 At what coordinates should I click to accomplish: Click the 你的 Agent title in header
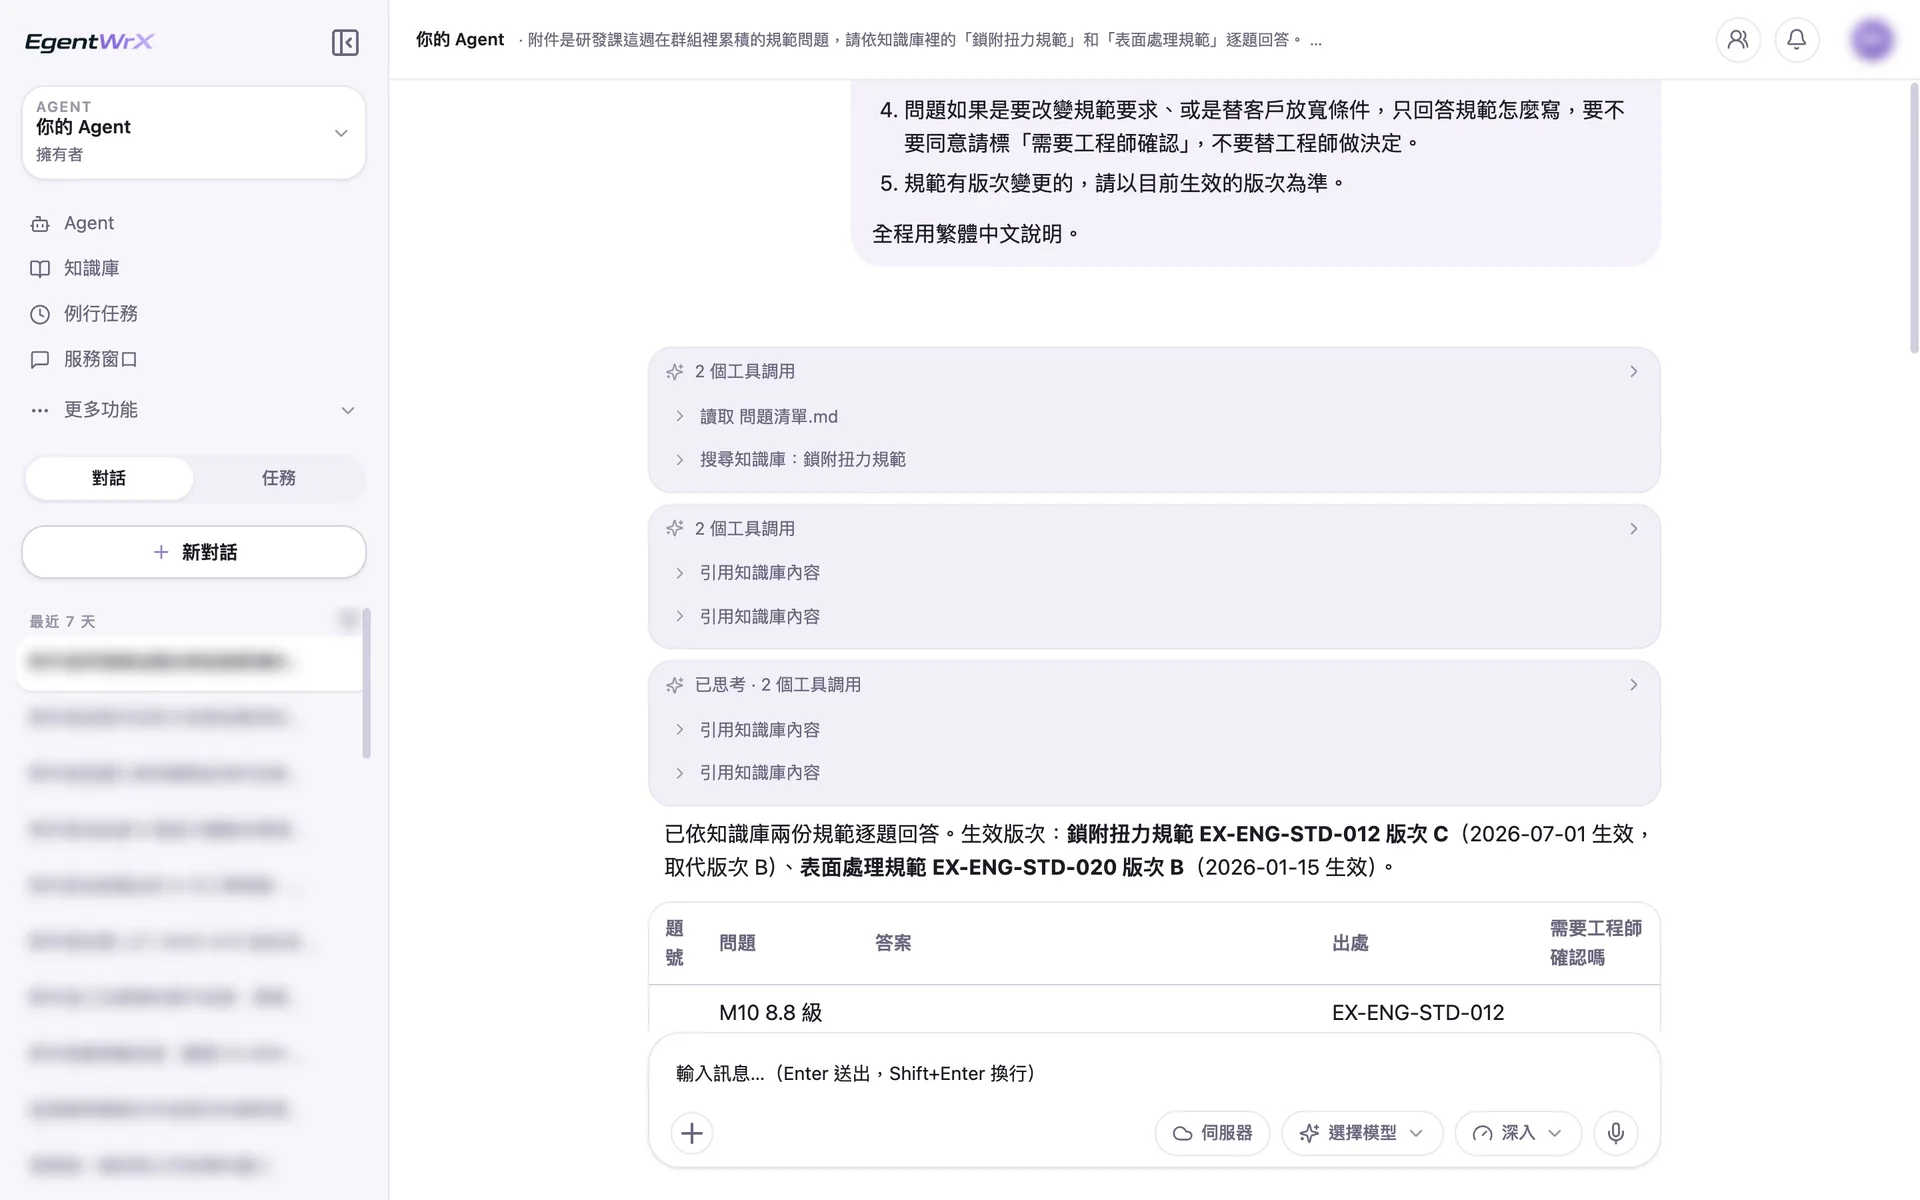[460, 40]
